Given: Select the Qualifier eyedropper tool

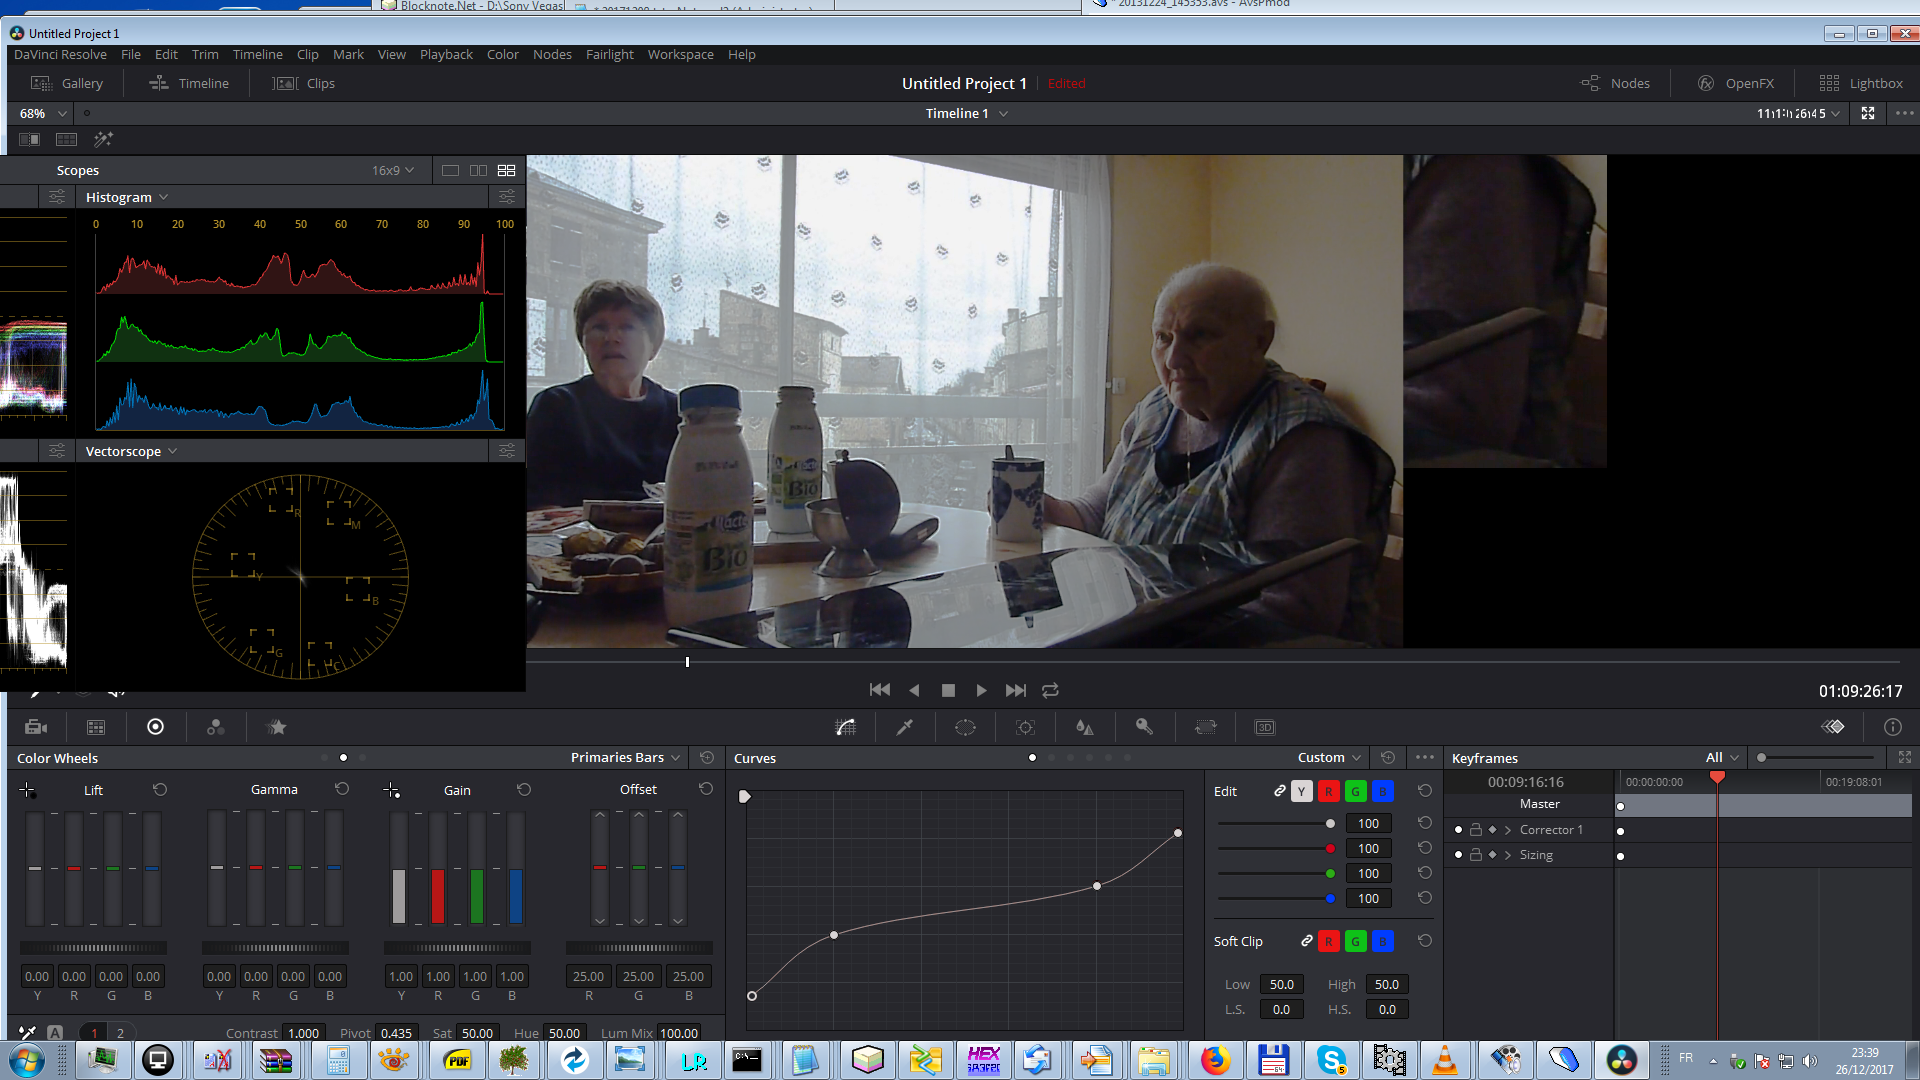Looking at the screenshot, I should (905, 727).
